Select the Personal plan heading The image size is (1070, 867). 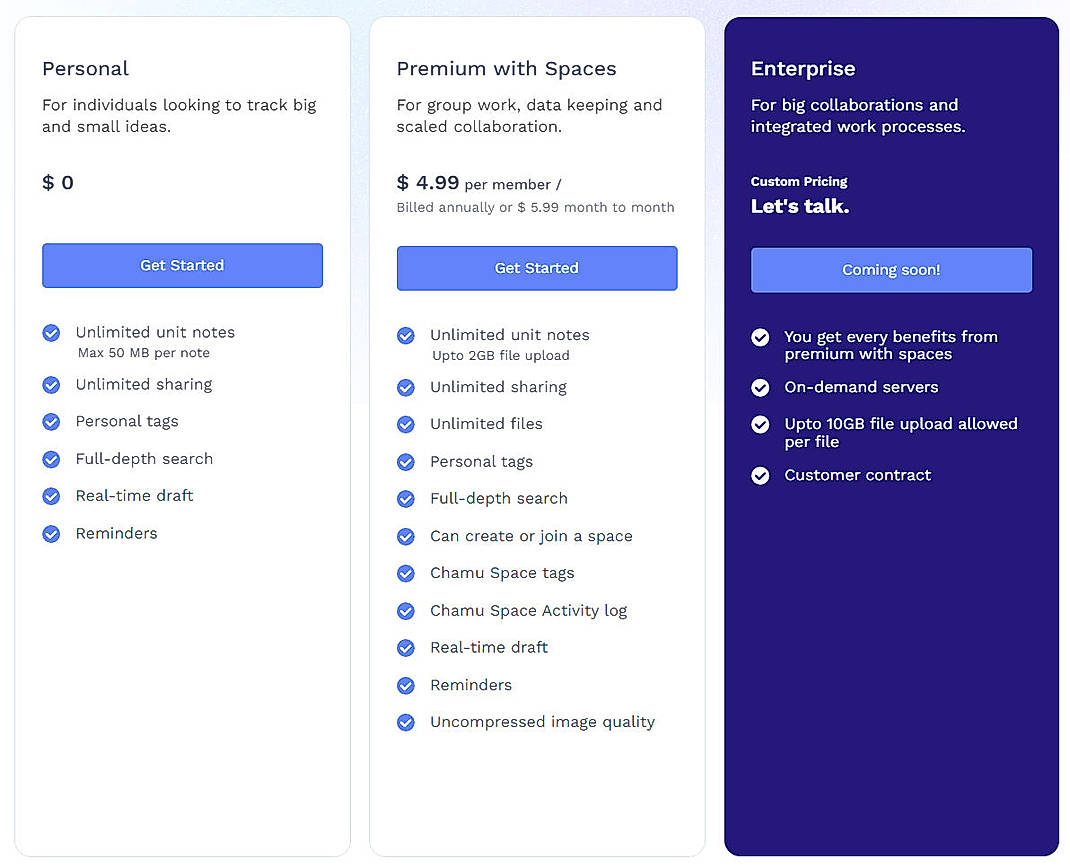(x=85, y=69)
